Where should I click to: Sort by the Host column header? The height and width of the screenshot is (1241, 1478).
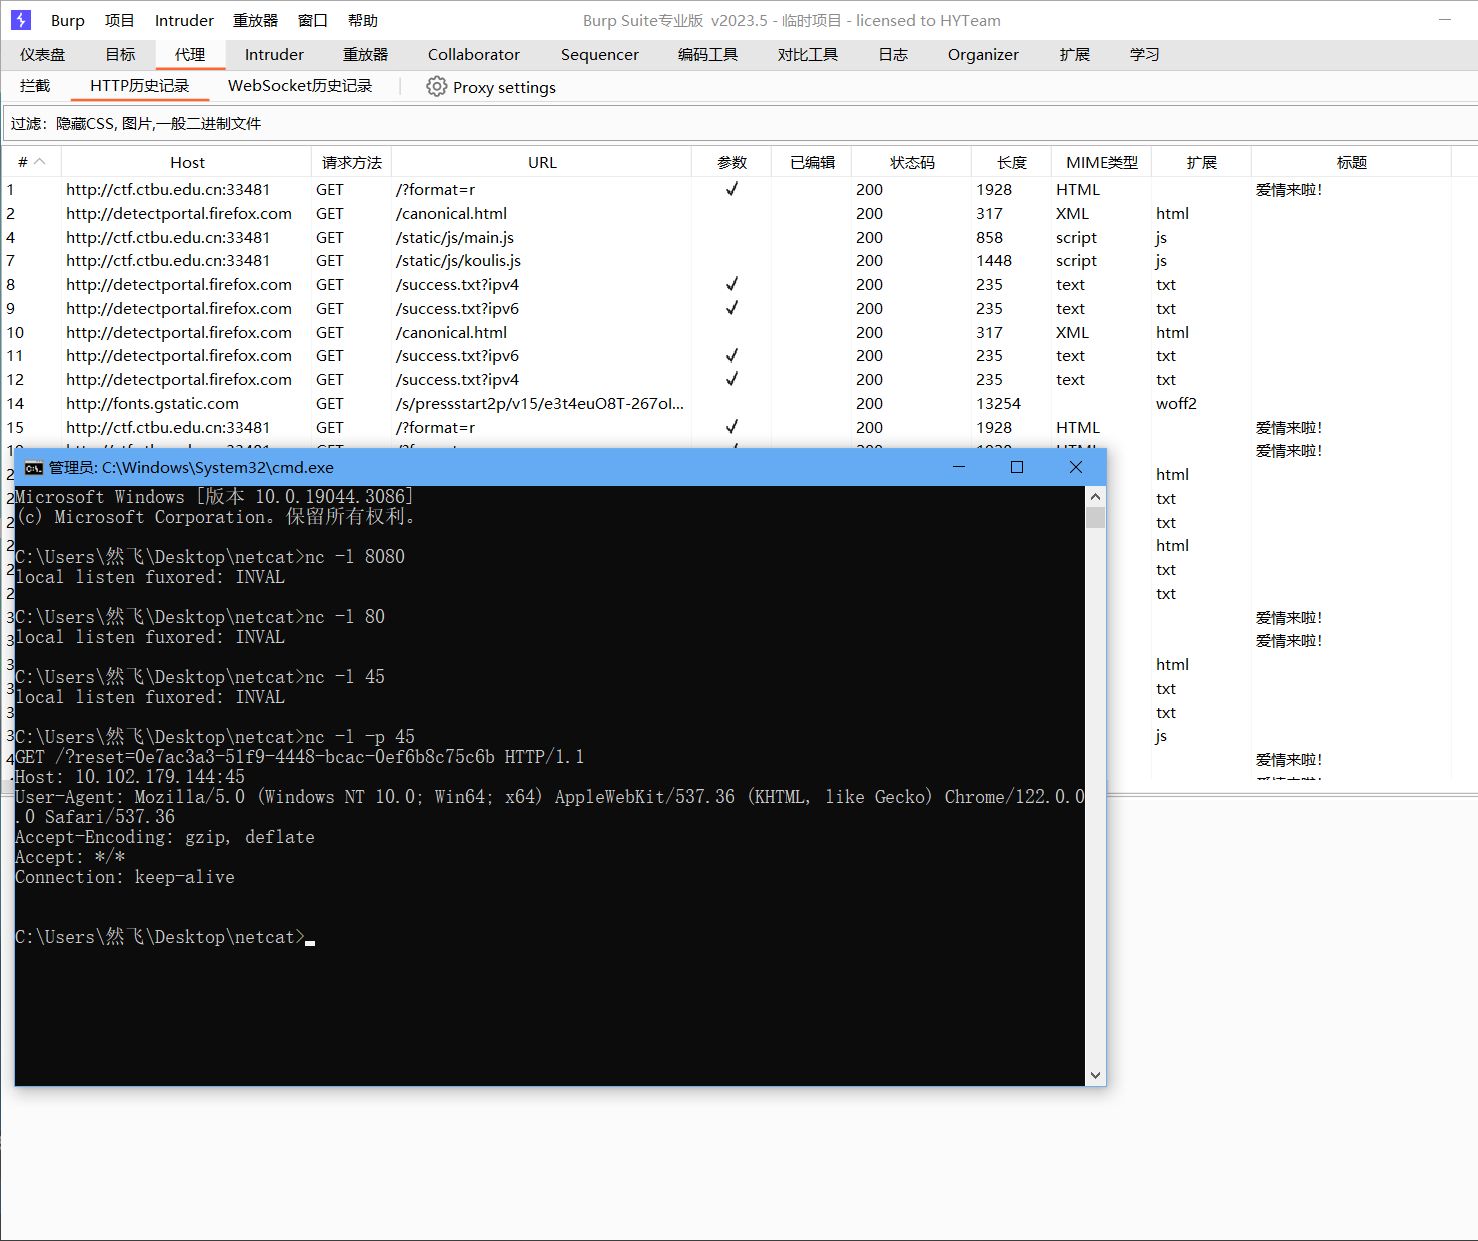point(187,162)
